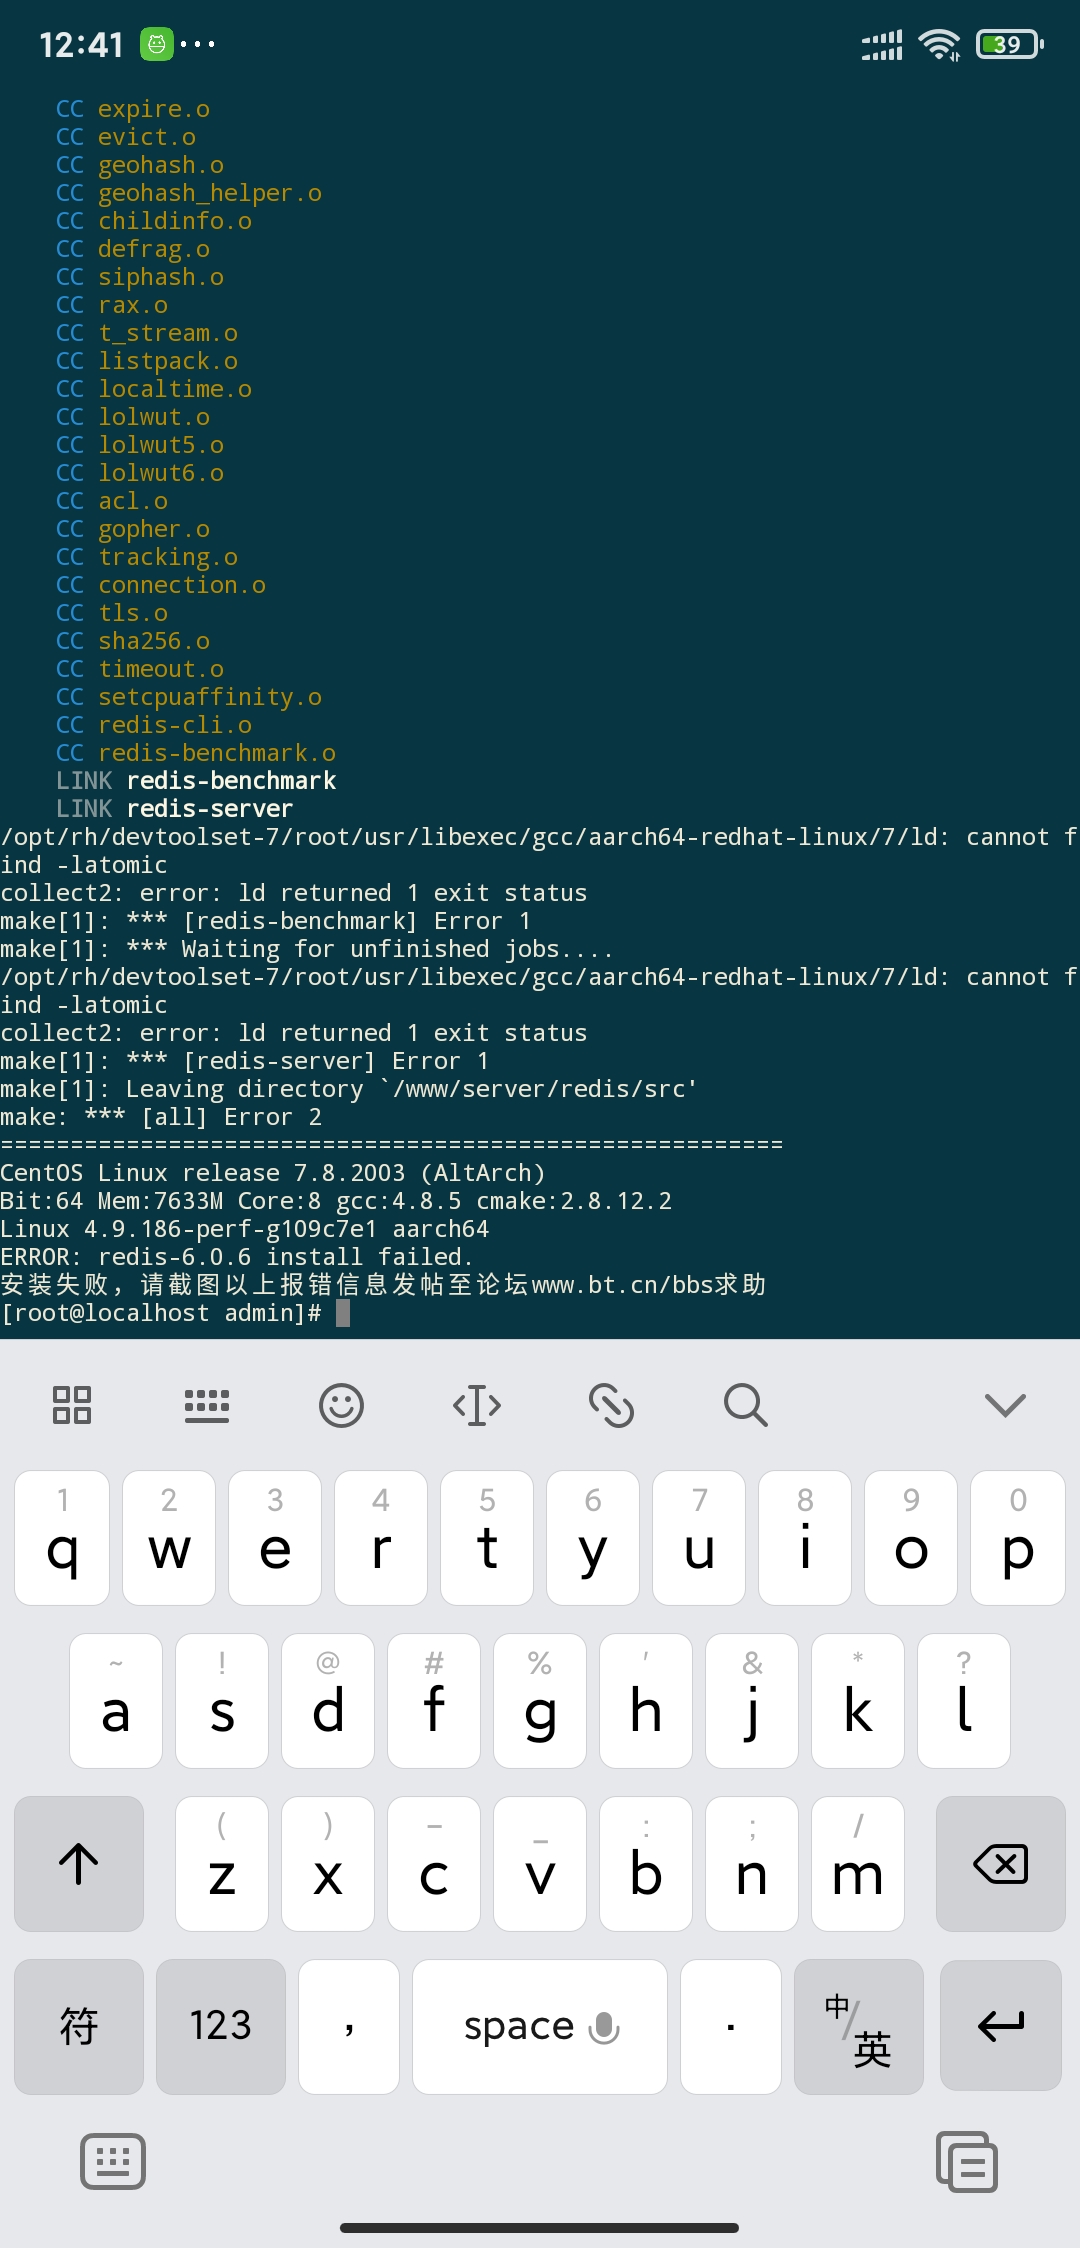Tap the v key
The image size is (1080, 2248).
pos(540,1864)
